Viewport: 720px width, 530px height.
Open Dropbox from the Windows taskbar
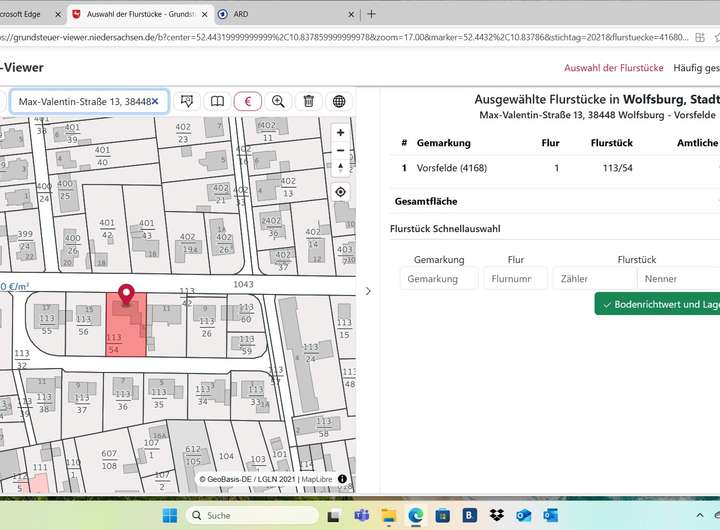(x=497, y=515)
